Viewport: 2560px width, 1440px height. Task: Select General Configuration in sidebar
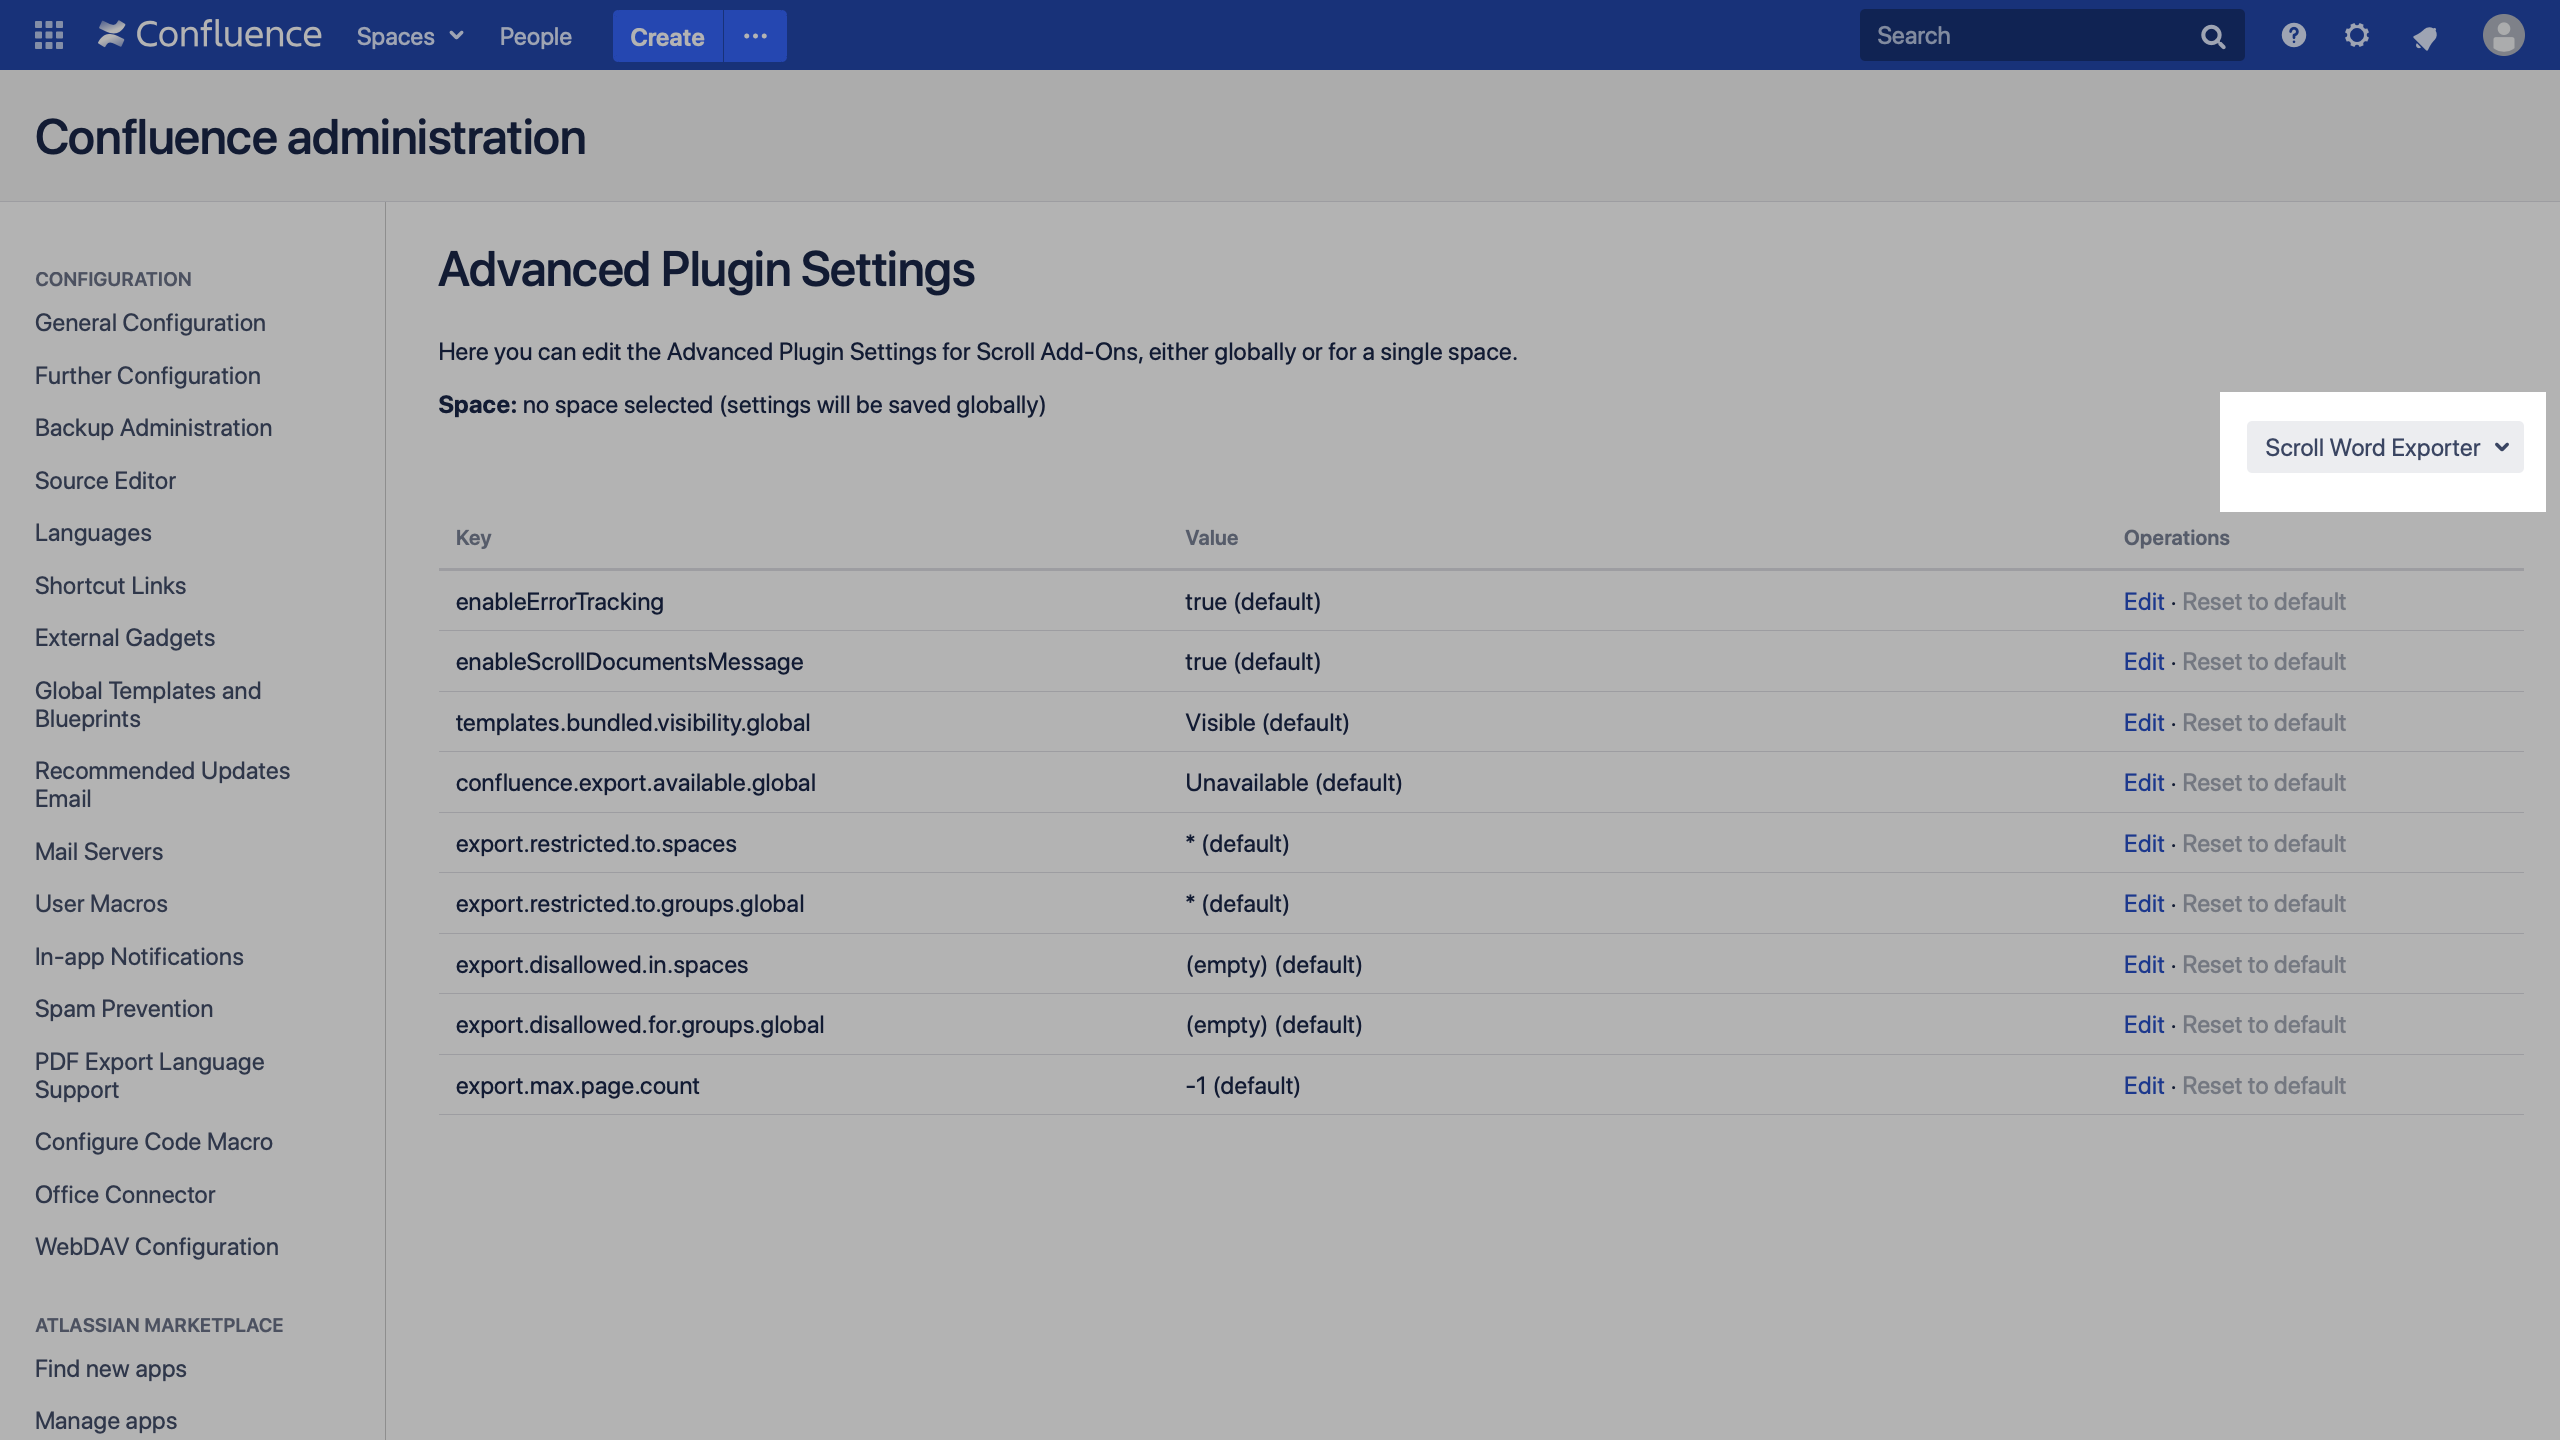coord(149,322)
